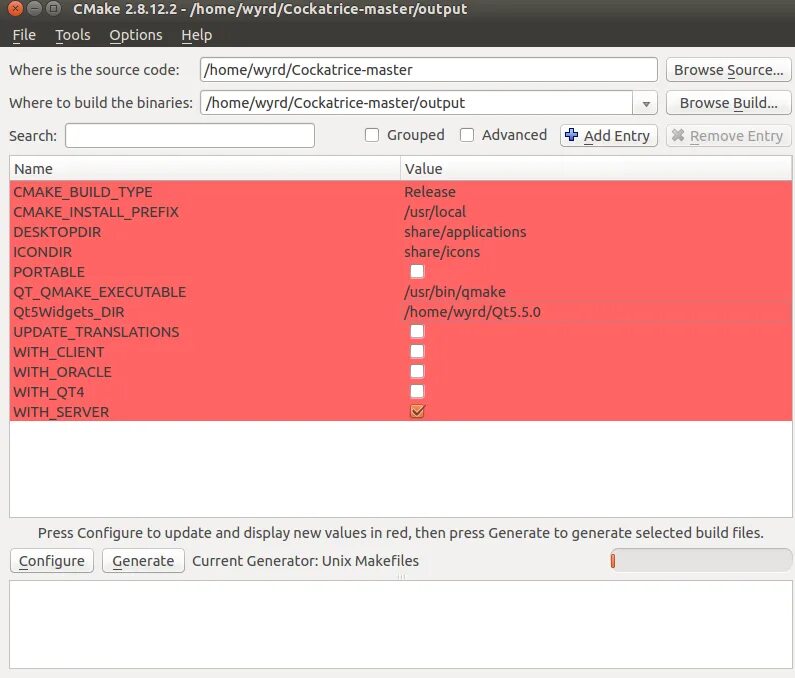Select the Qt5Widgets_DIR entry name
The height and width of the screenshot is (678, 795).
(x=69, y=312)
